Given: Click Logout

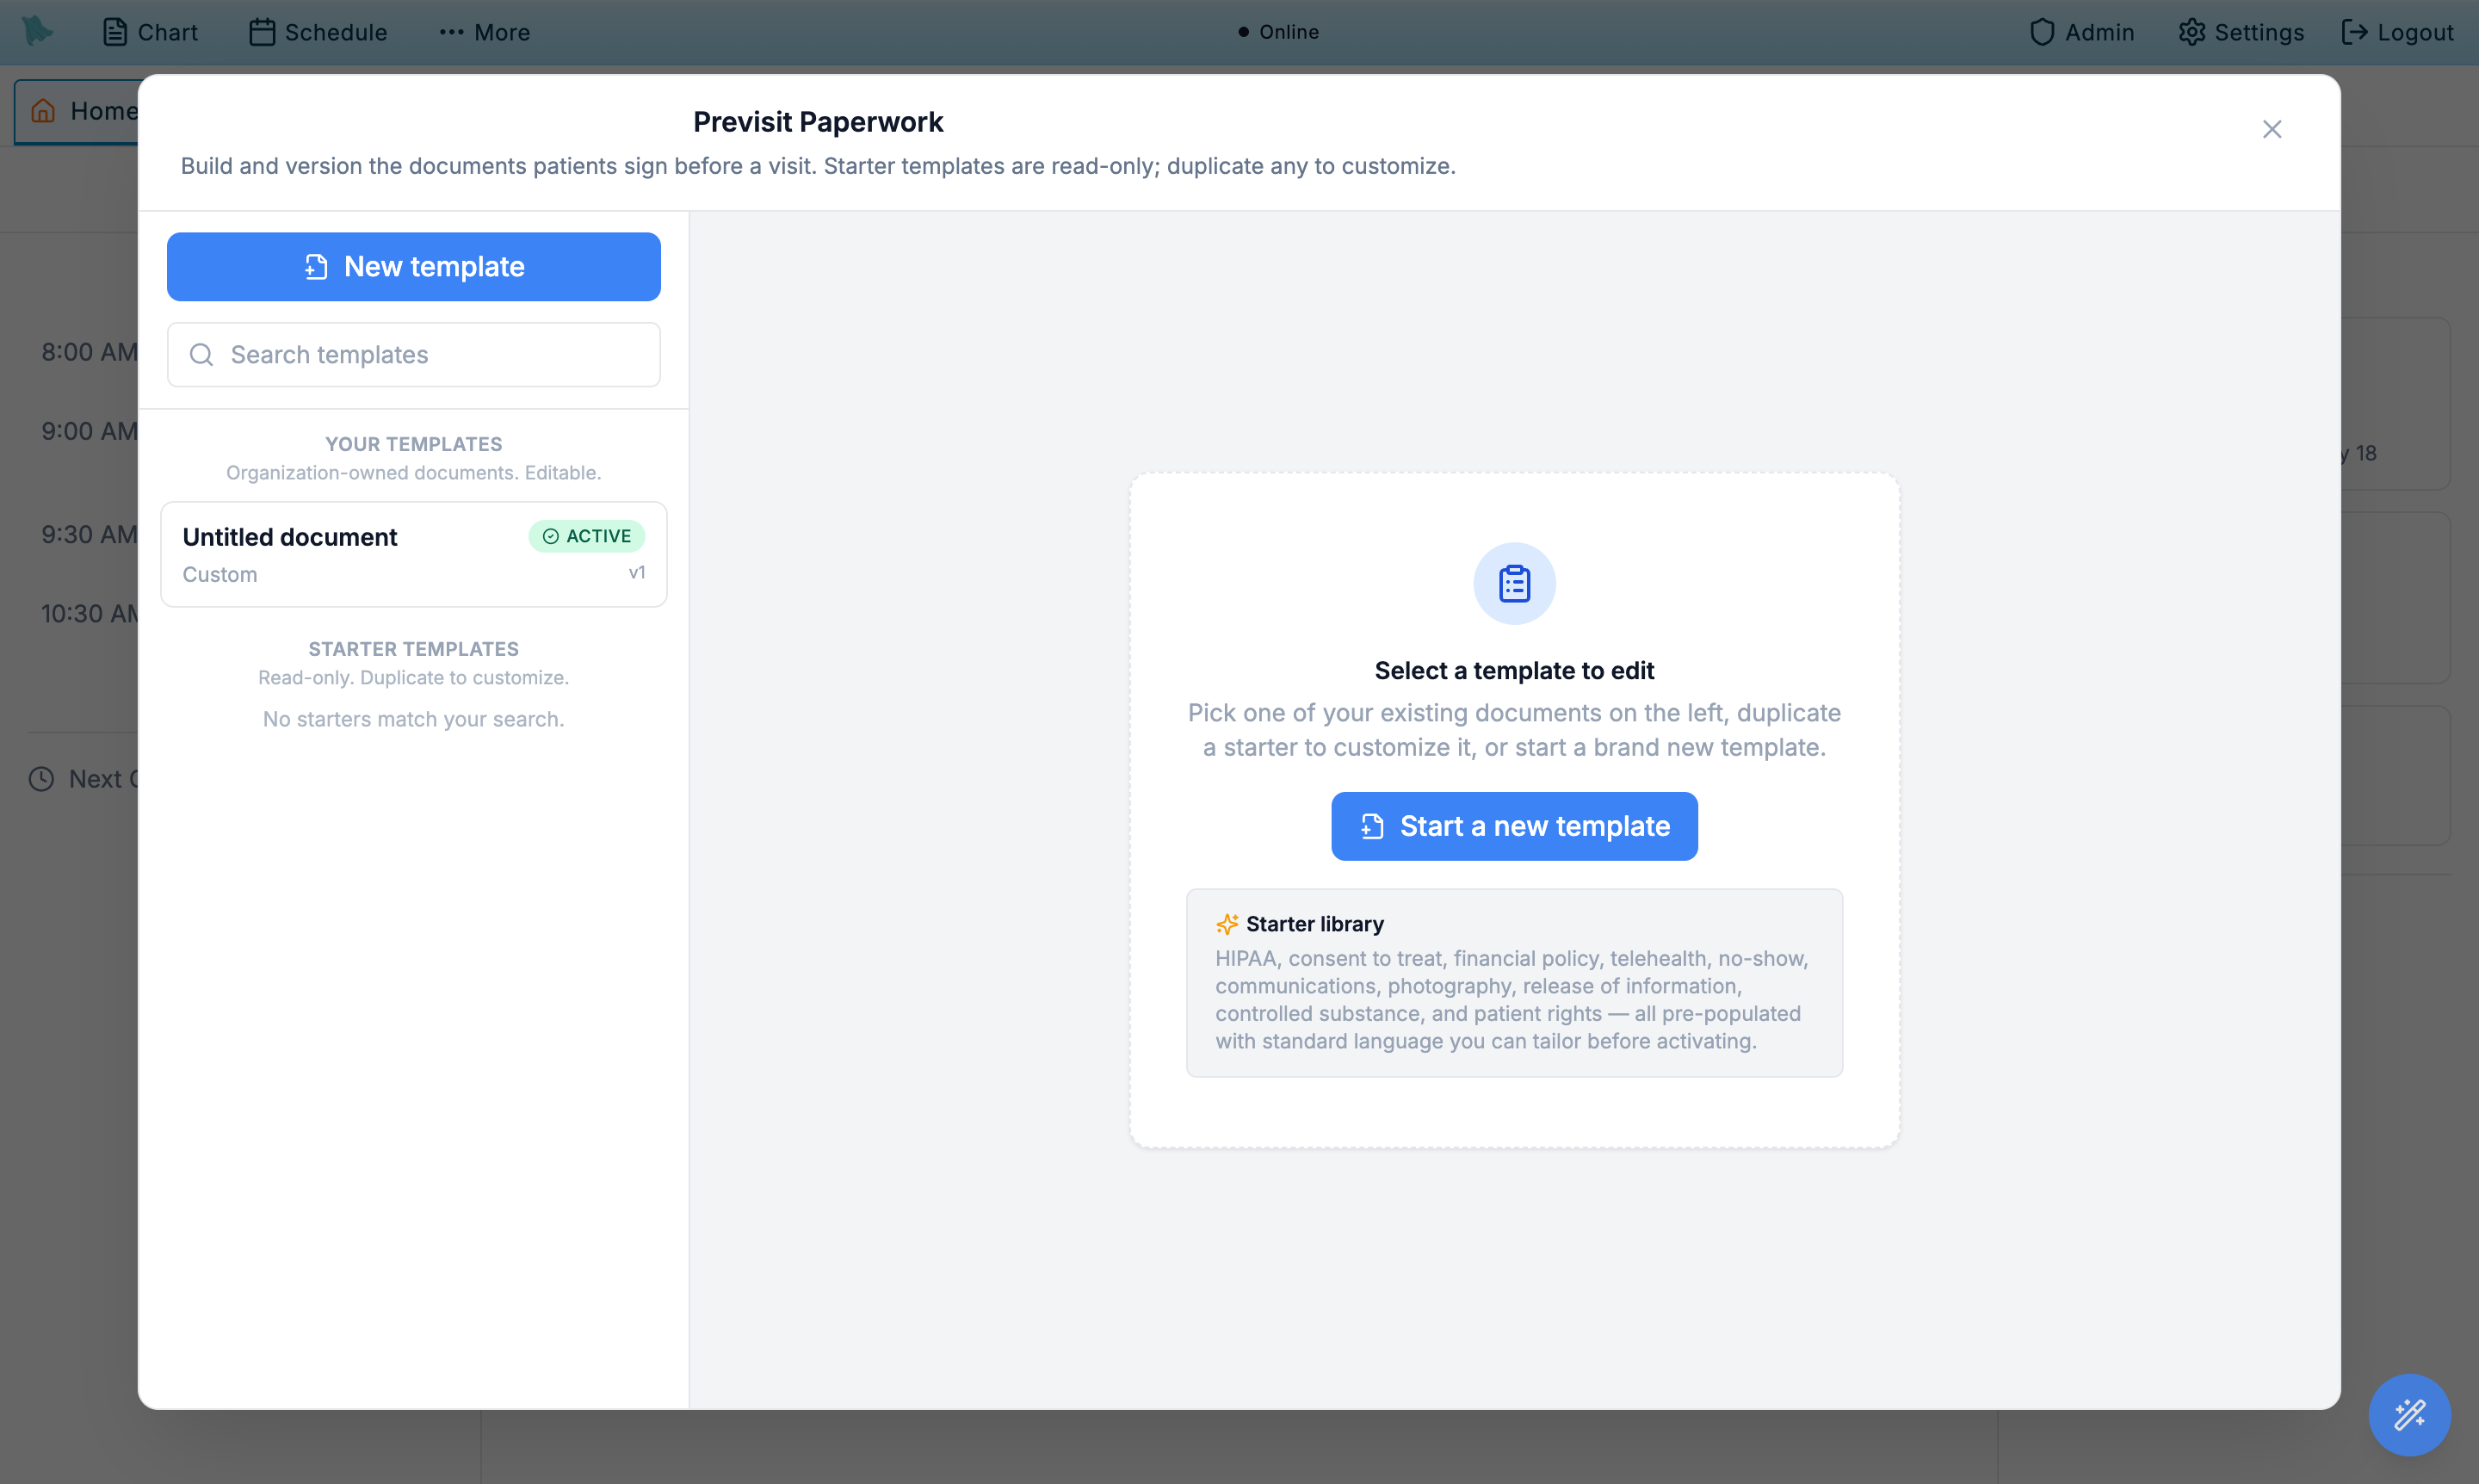Looking at the screenshot, I should pos(2397,32).
